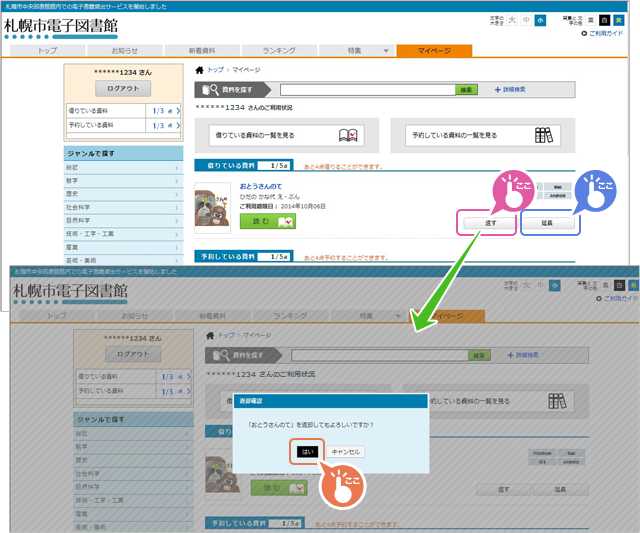Viewport: 640px width, 533px height.
Task: Open 借りている資料の一覧を見る in upper page
Action: point(287,135)
